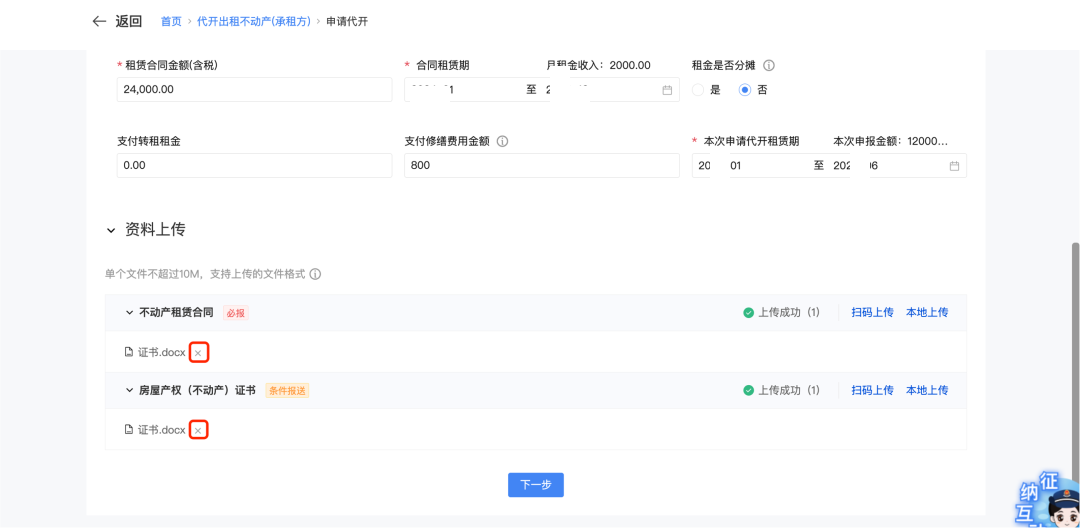Viewport: 1080px width, 528px height.
Task: Click 本地上传 for 不动产租赁合同
Action: pos(926,313)
